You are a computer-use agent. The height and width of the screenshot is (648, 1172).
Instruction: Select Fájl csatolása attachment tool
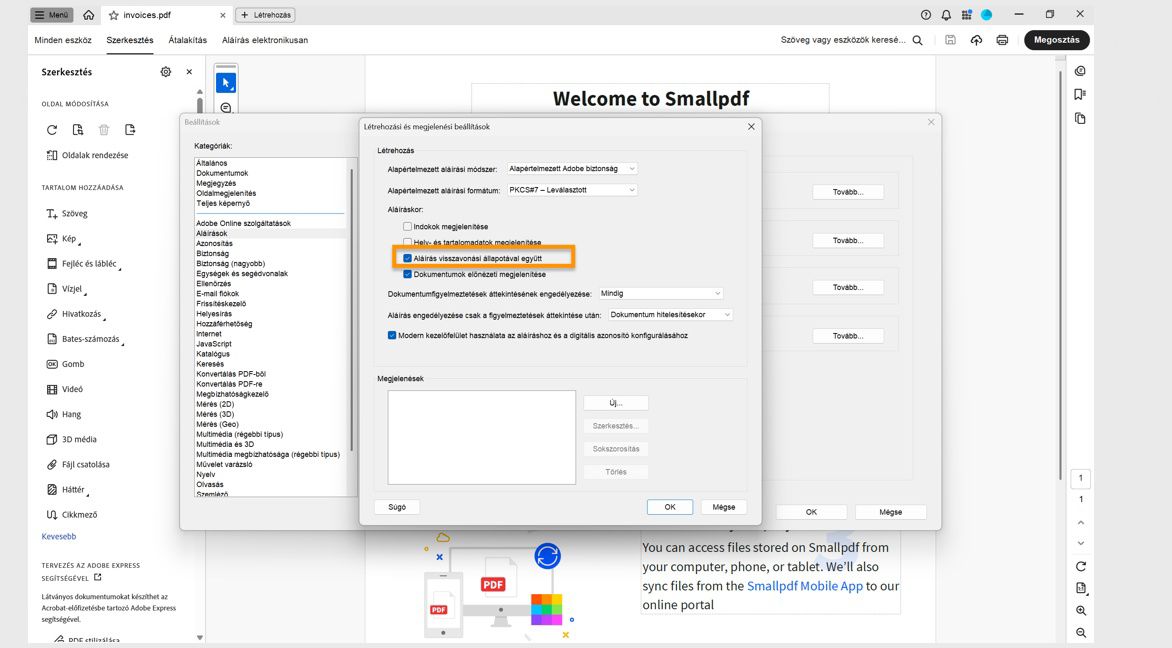pos(78,464)
